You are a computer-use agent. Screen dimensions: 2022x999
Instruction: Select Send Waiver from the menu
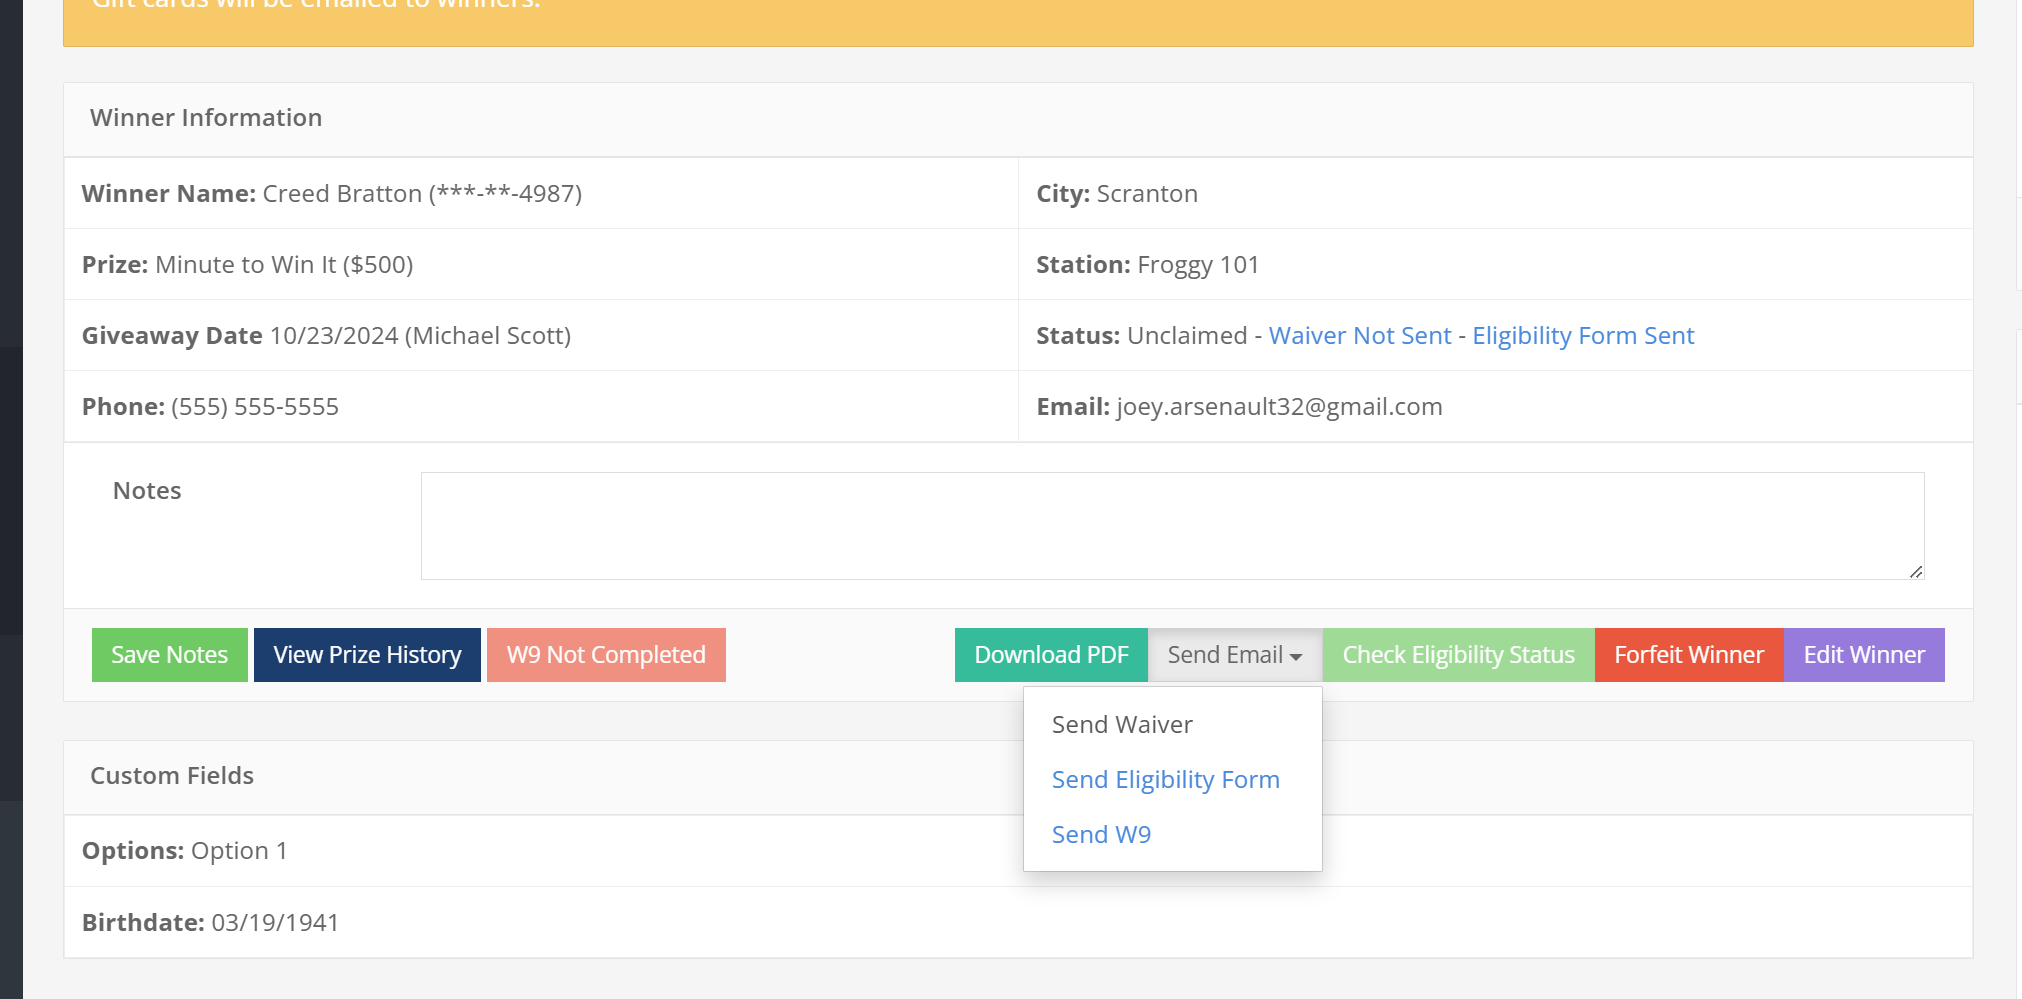point(1122,725)
